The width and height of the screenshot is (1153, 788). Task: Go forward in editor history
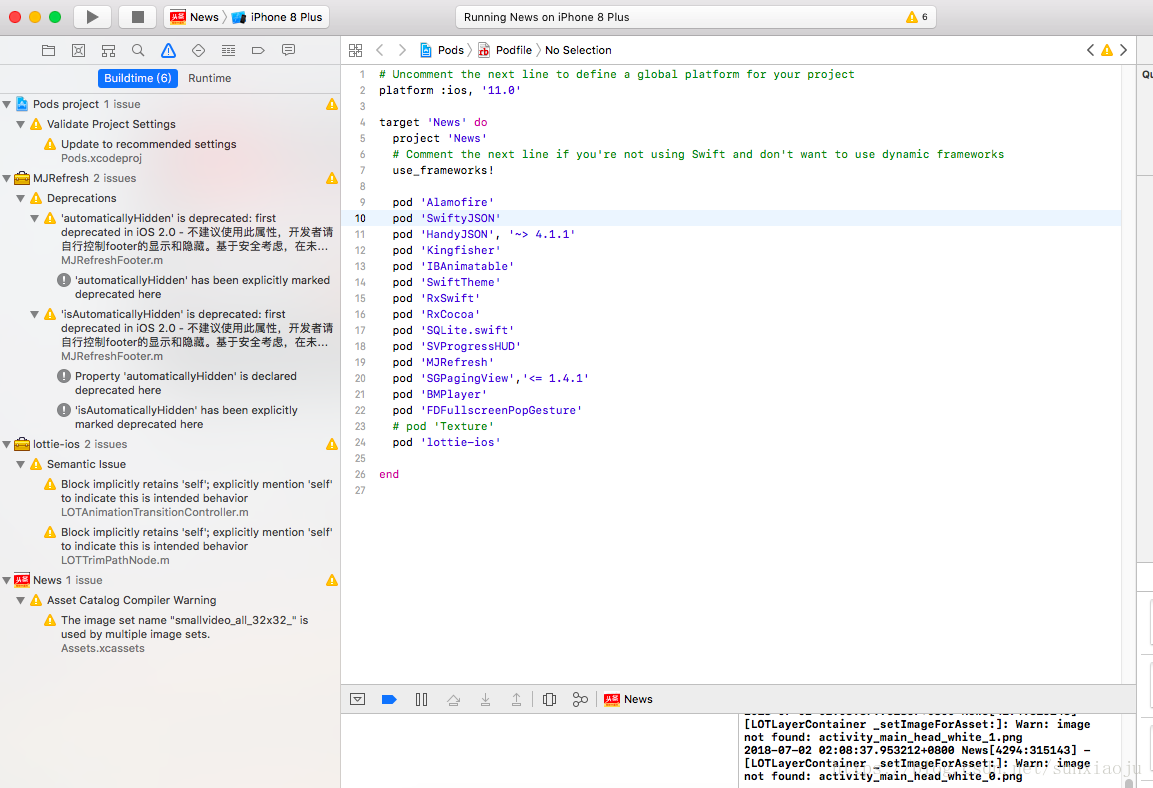(x=401, y=50)
